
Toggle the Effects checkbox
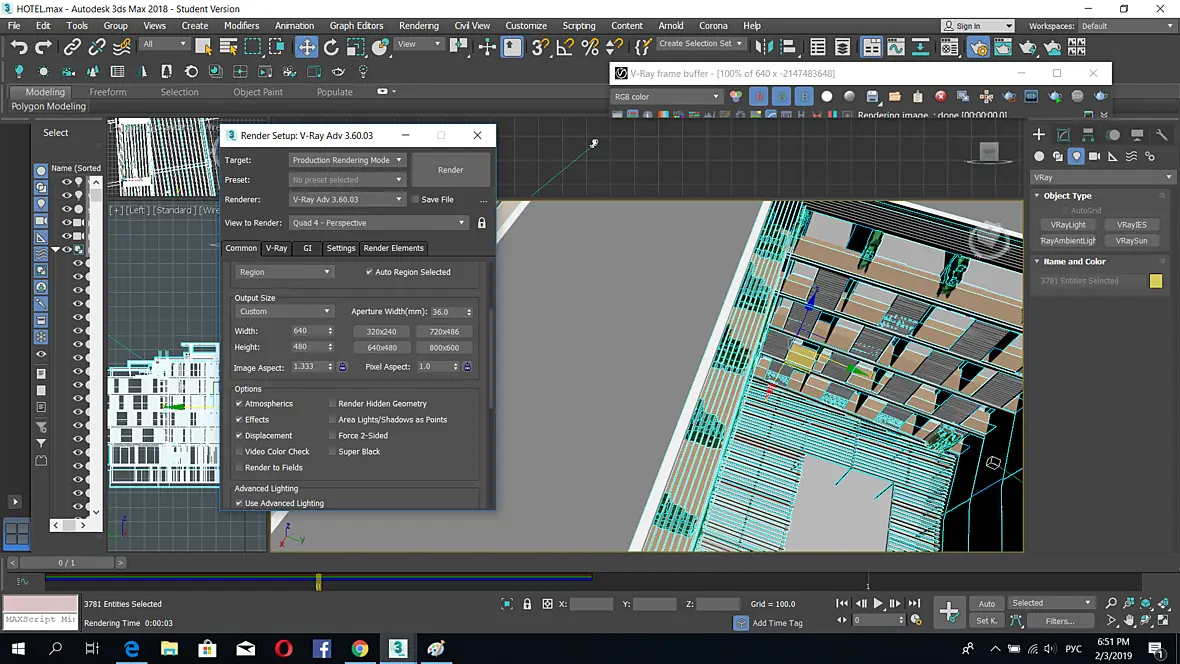point(239,419)
